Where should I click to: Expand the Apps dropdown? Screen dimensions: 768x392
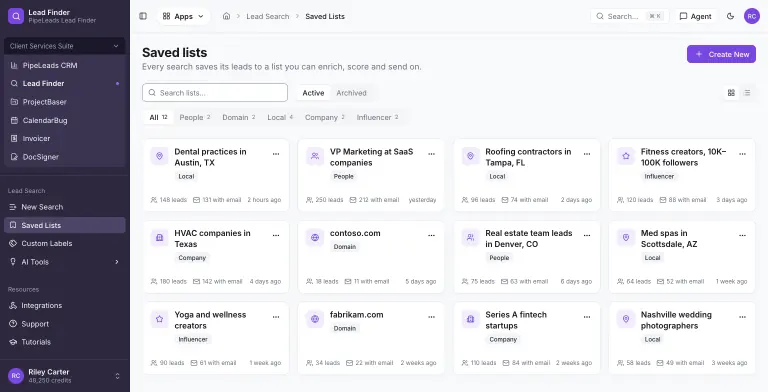[x=183, y=16]
